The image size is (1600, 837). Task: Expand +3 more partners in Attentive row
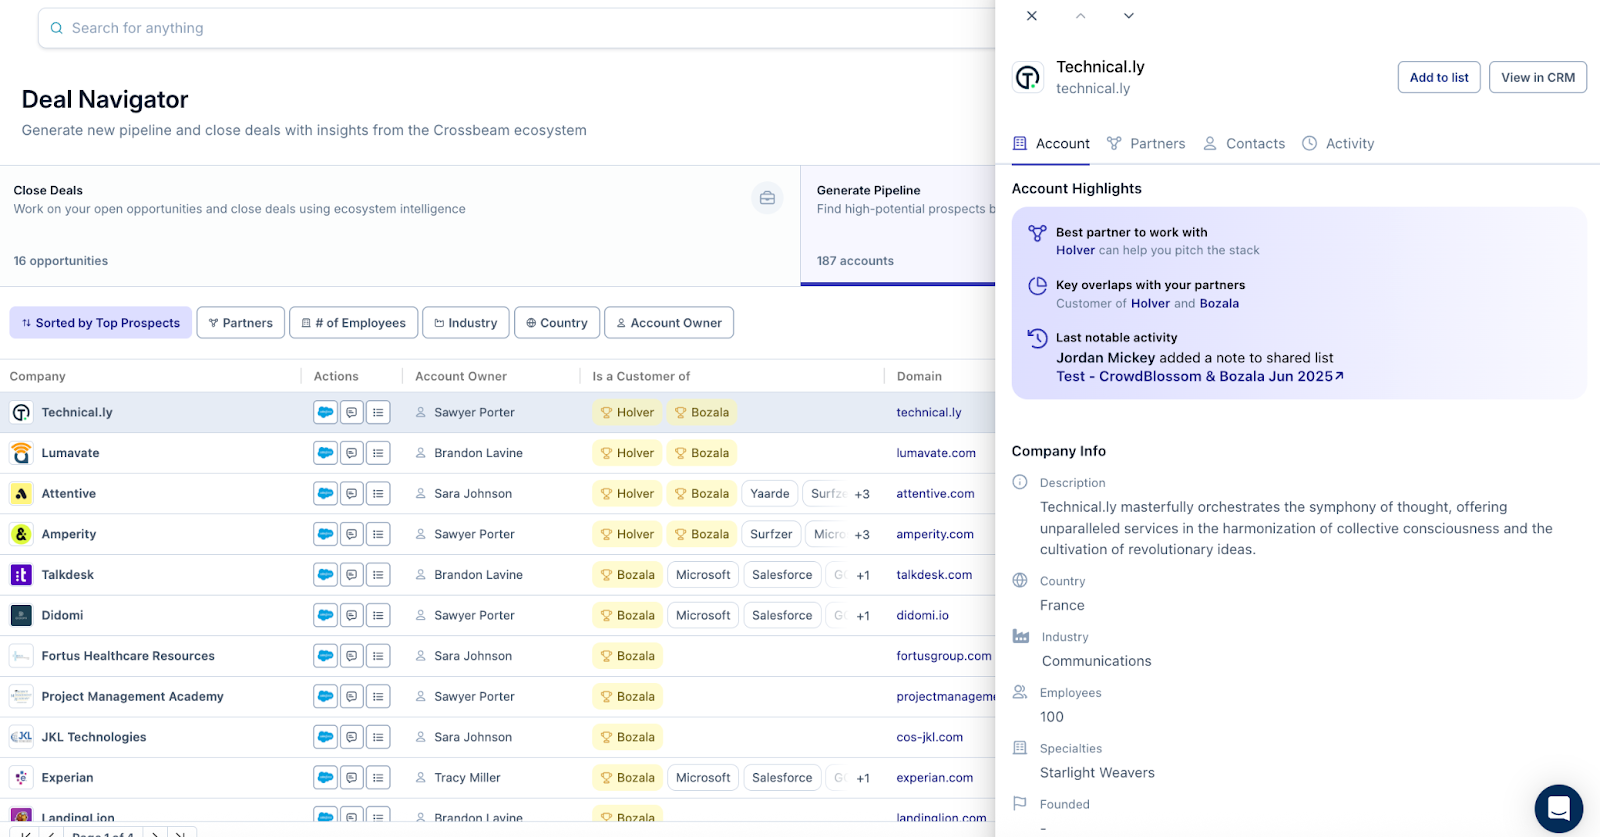[862, 494]
